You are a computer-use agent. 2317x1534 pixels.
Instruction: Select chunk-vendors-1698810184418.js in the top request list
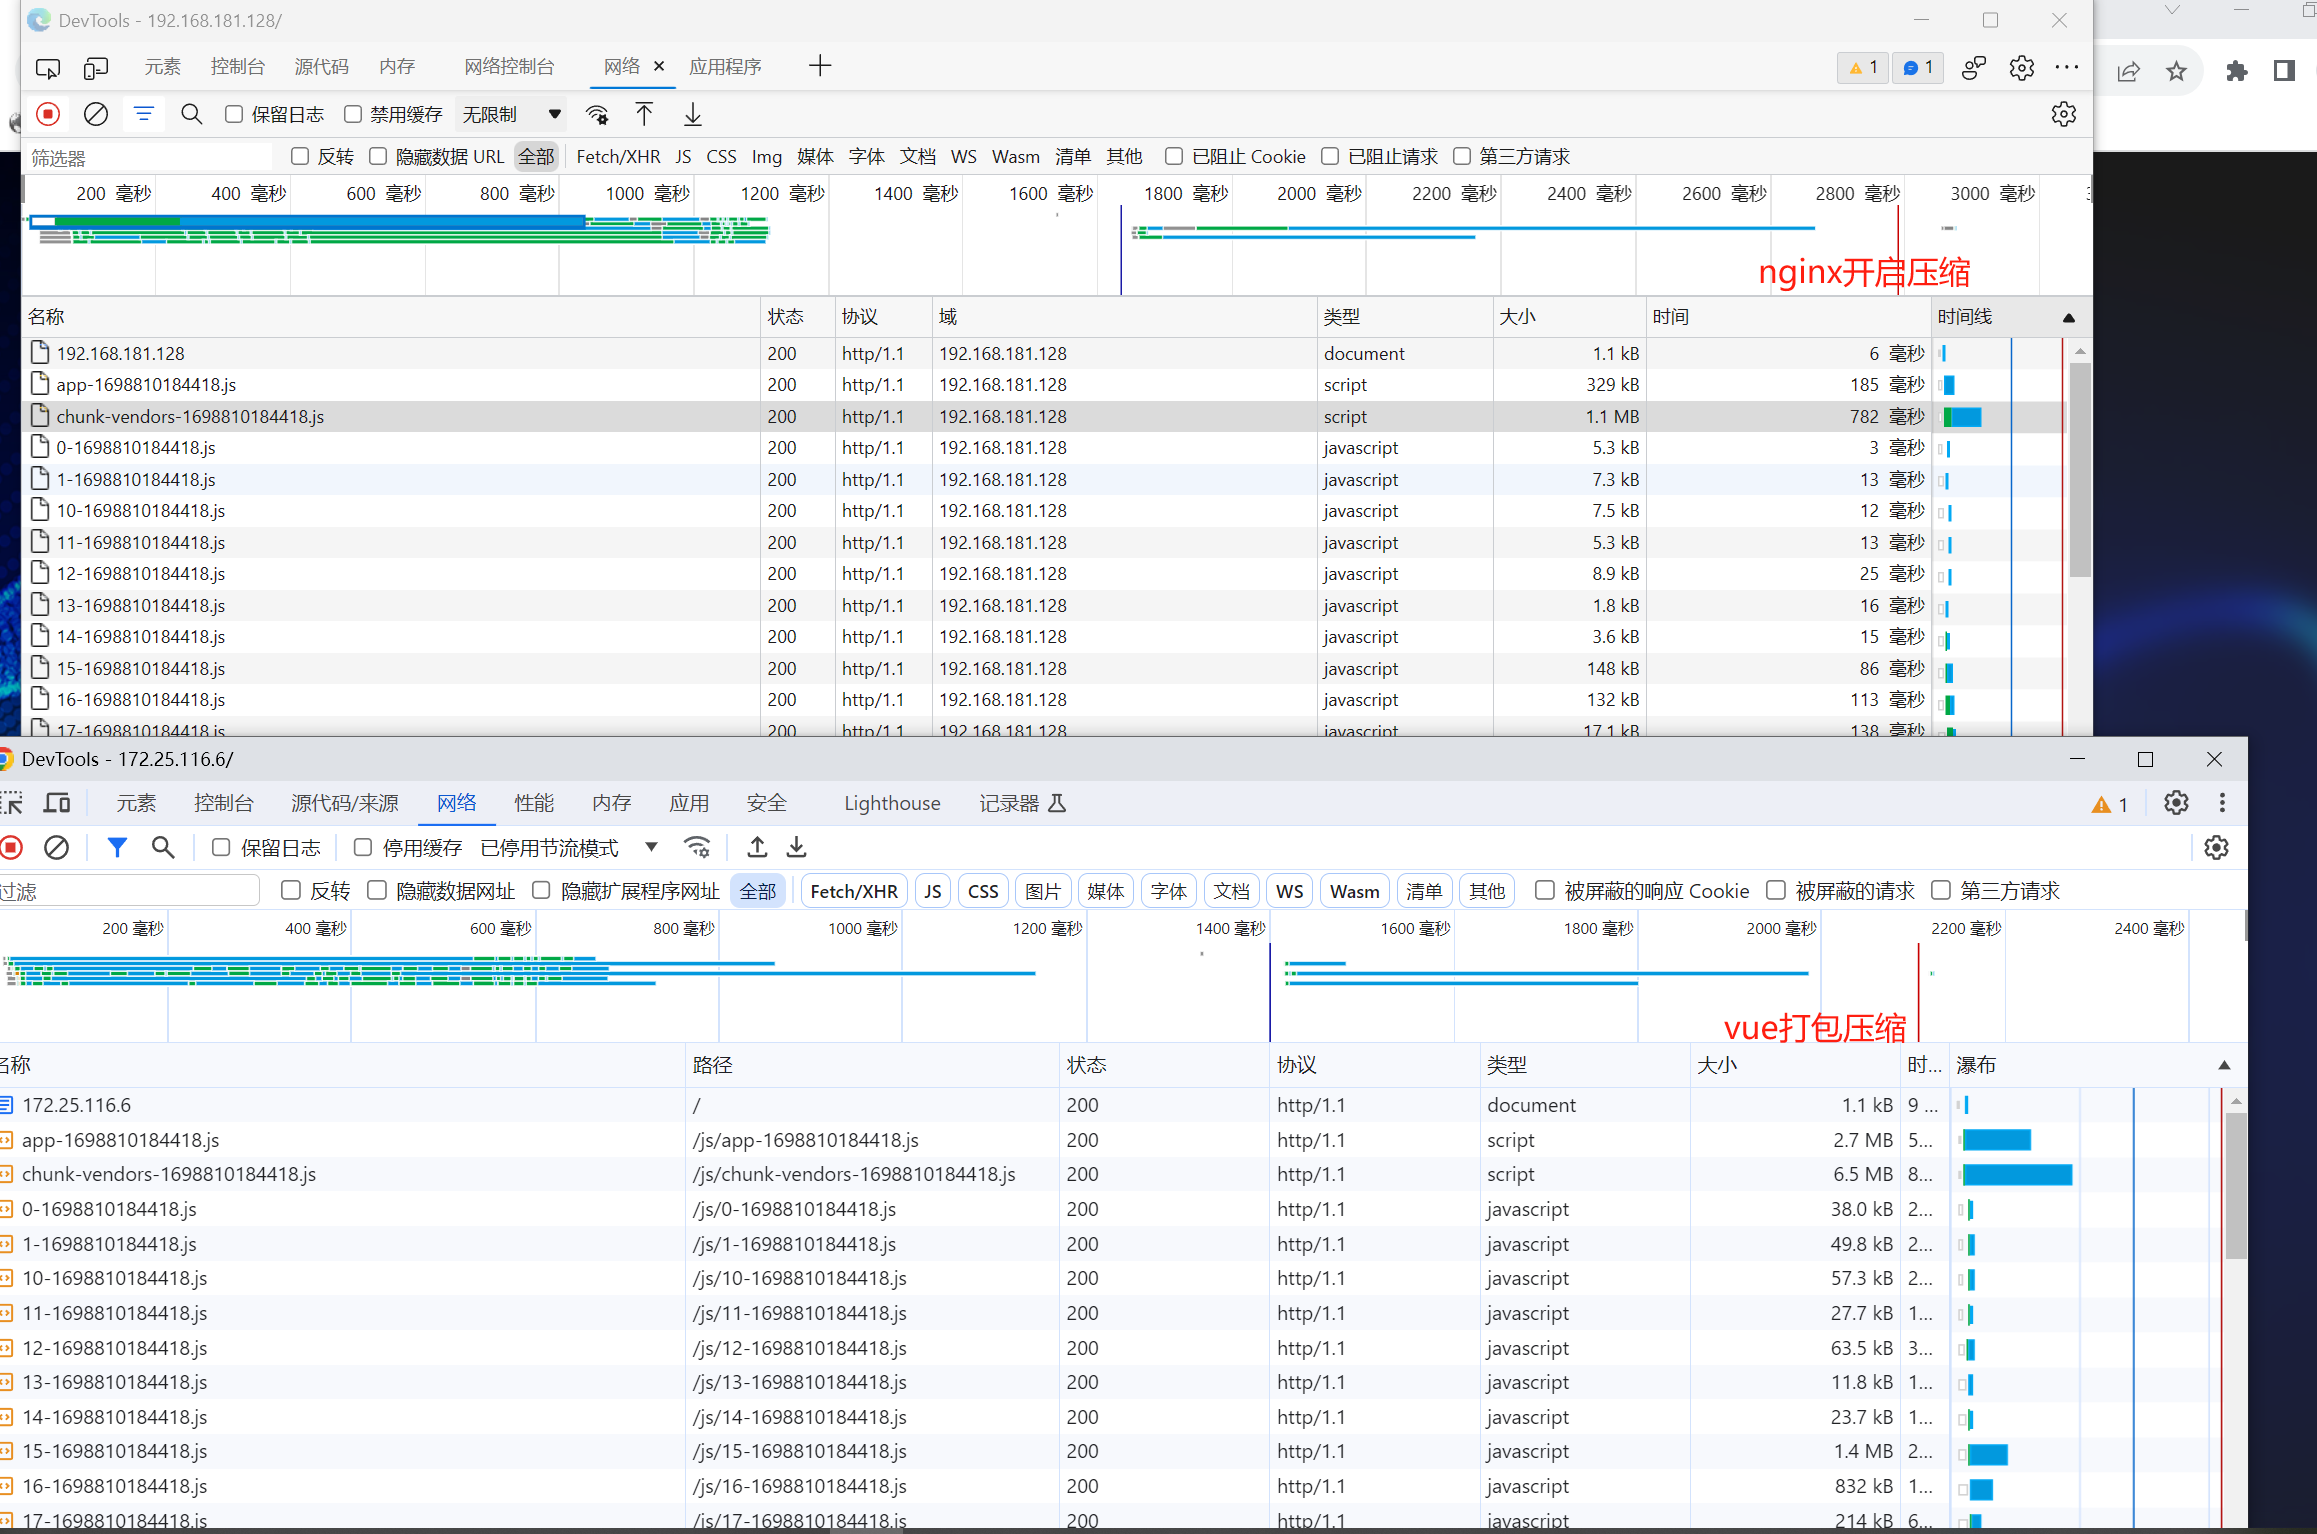coord(190,416)
